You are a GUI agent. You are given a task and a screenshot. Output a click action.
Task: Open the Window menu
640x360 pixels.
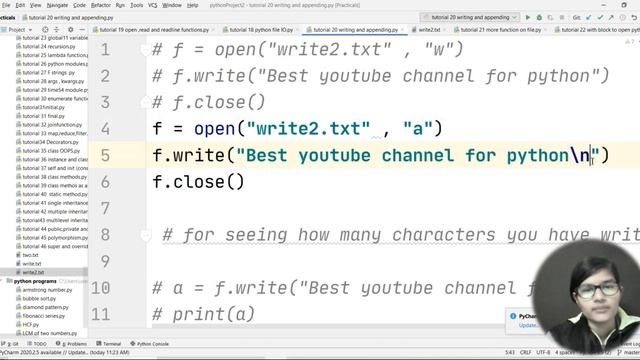click(172, 5)
